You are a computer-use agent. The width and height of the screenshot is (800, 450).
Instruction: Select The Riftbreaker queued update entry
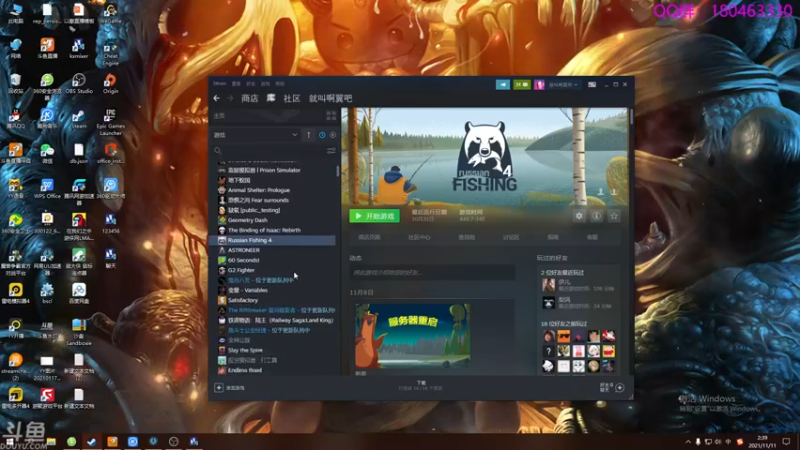(273, 310)
